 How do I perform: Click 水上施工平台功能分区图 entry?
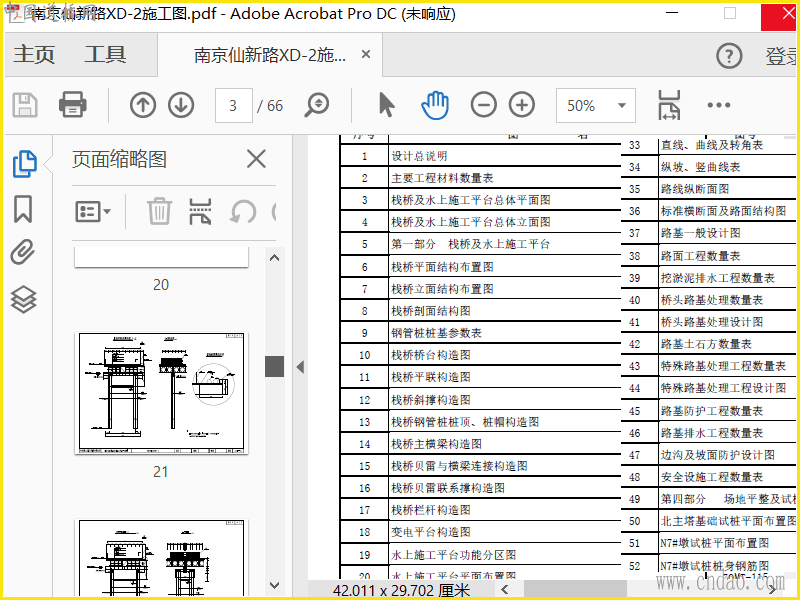[x=453, y=555]
